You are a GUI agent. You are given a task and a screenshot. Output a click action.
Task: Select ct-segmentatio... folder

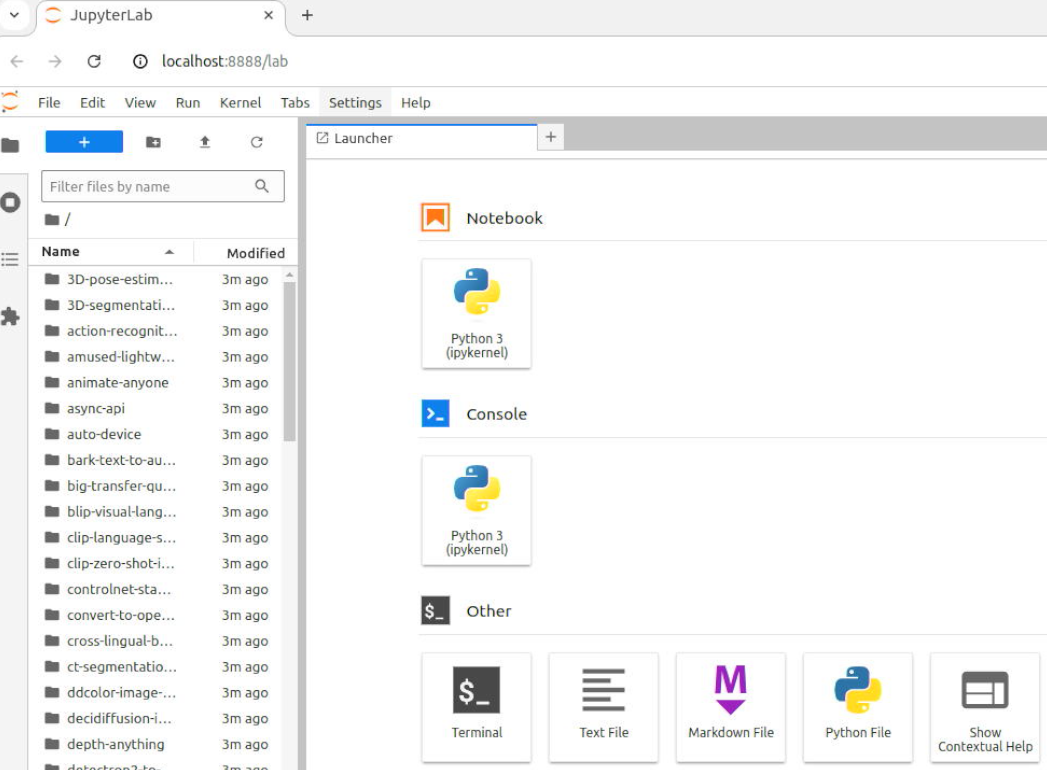click(156, 666)
